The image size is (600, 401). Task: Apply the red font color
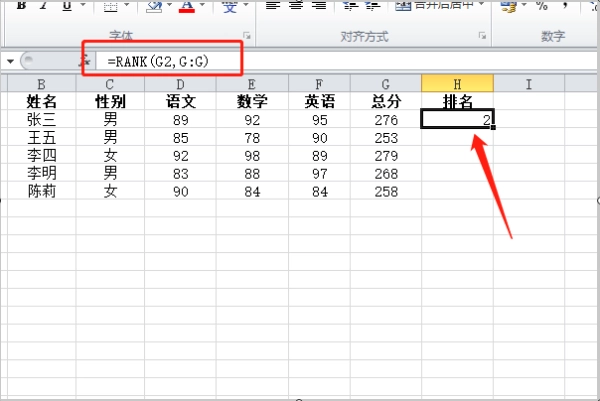187,5
